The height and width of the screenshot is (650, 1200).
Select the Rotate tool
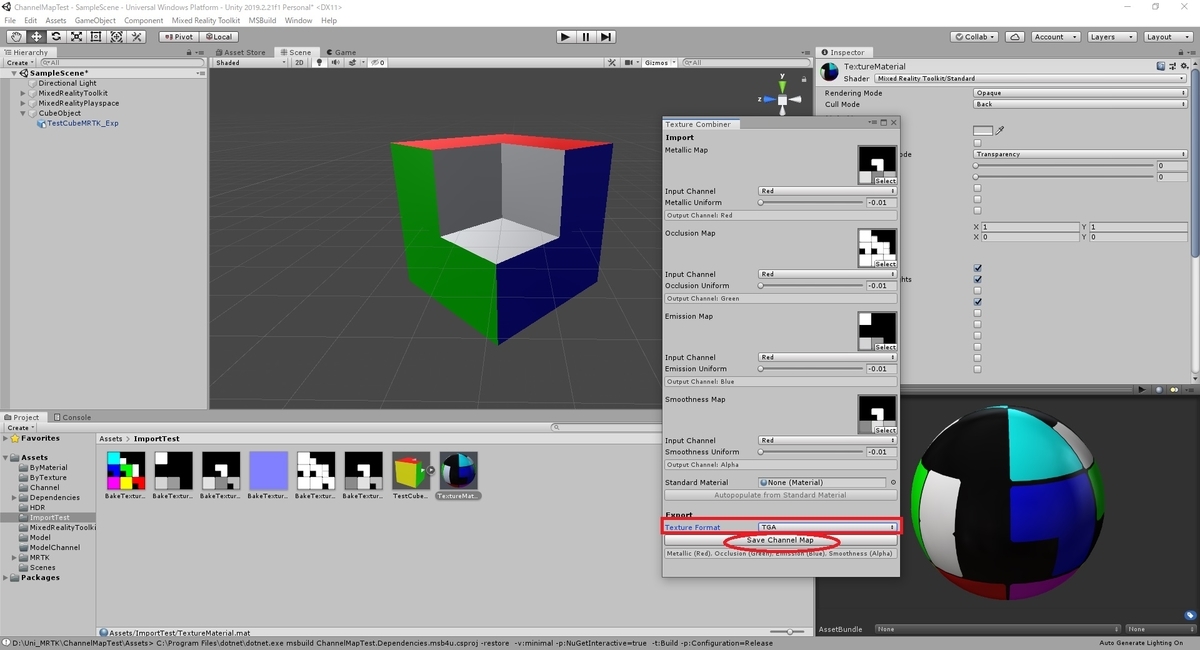[56, 37]
